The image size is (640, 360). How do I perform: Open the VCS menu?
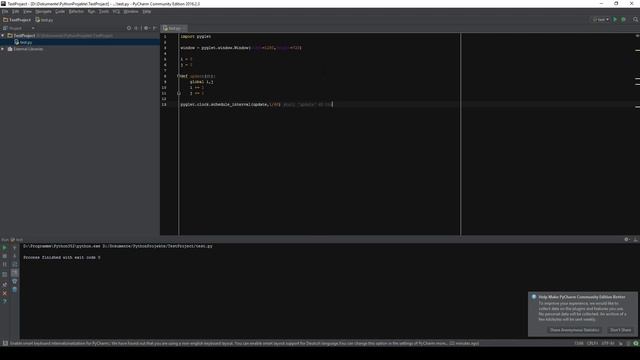coord(116,11)
